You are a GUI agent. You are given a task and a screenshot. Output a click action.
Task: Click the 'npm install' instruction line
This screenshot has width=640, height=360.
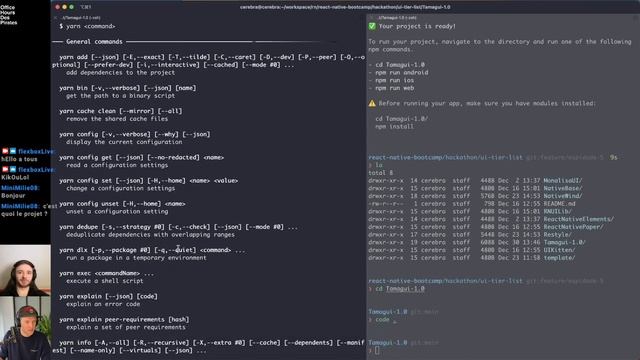coord(394,127)
